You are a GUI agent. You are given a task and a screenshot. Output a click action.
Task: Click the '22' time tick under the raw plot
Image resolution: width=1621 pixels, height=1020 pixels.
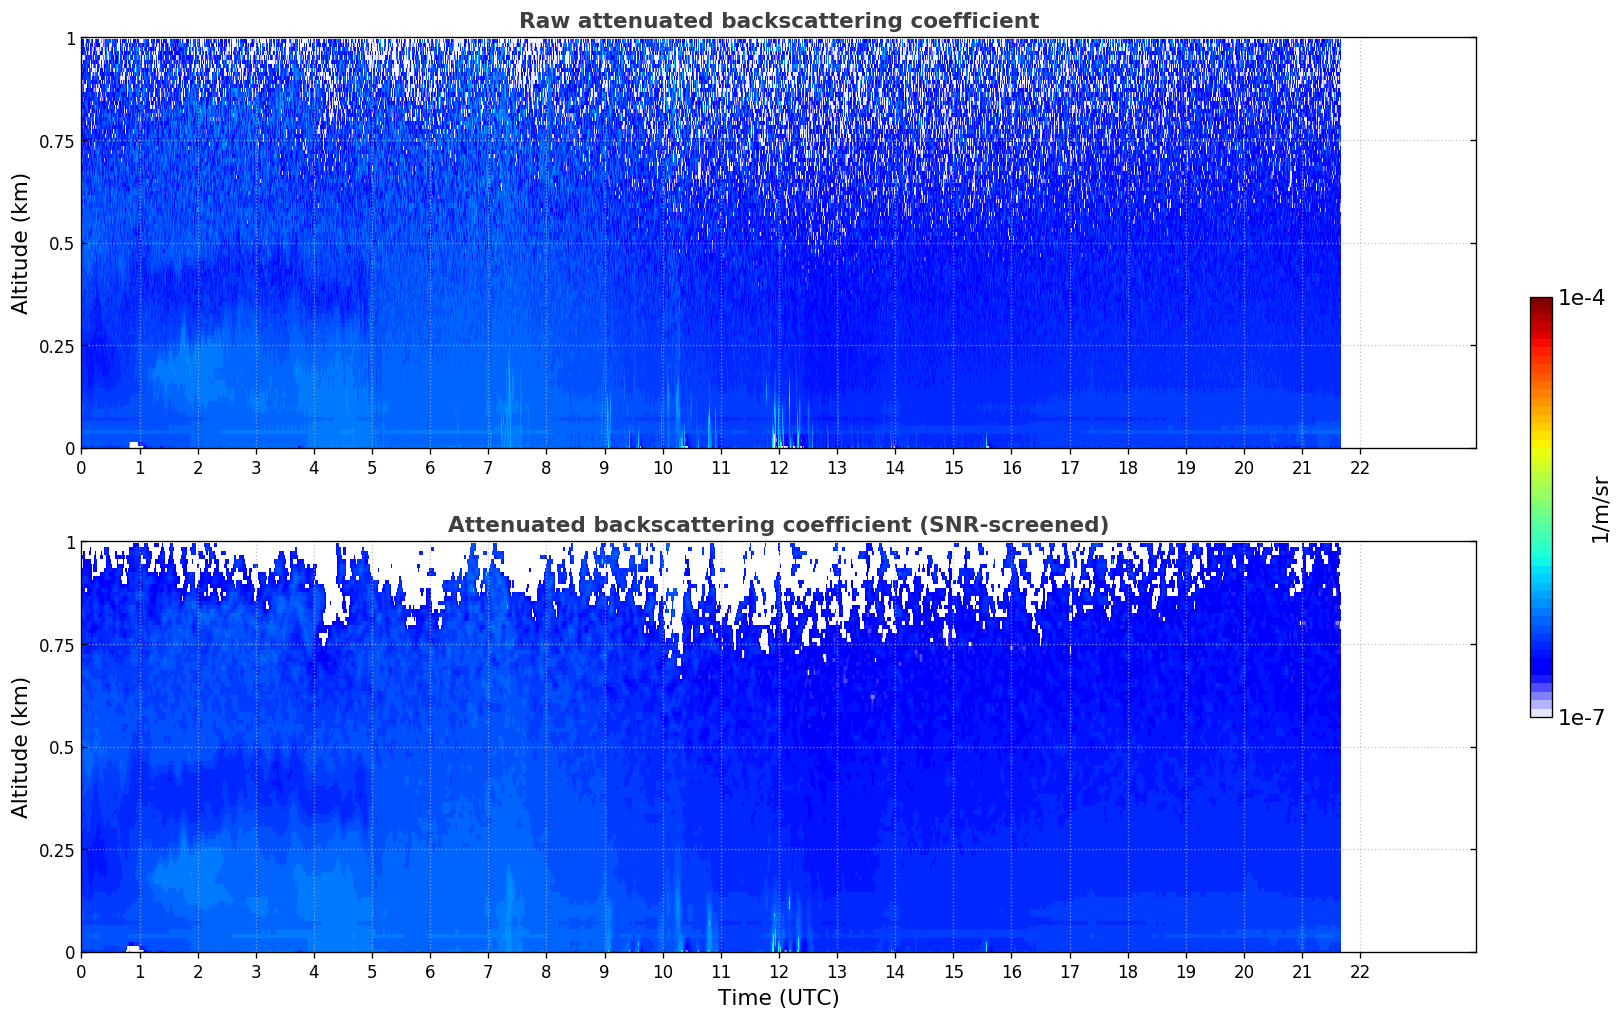[1360, 467]
